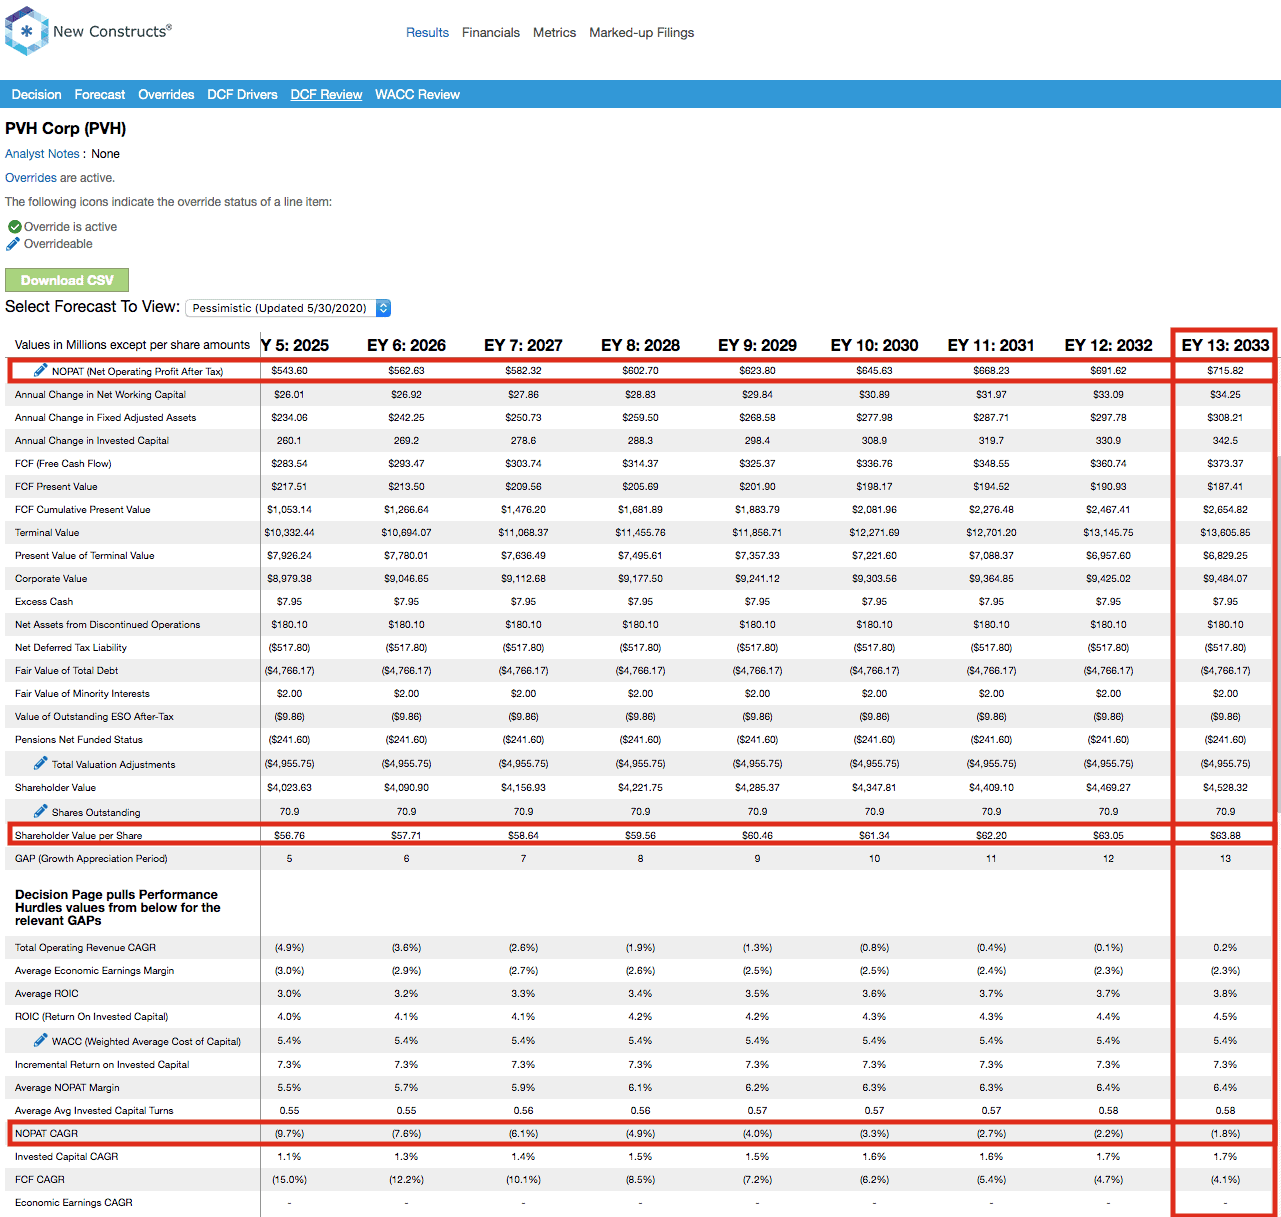
Task: Select the Corporate Value row label
Action: (x=51, y=578)
